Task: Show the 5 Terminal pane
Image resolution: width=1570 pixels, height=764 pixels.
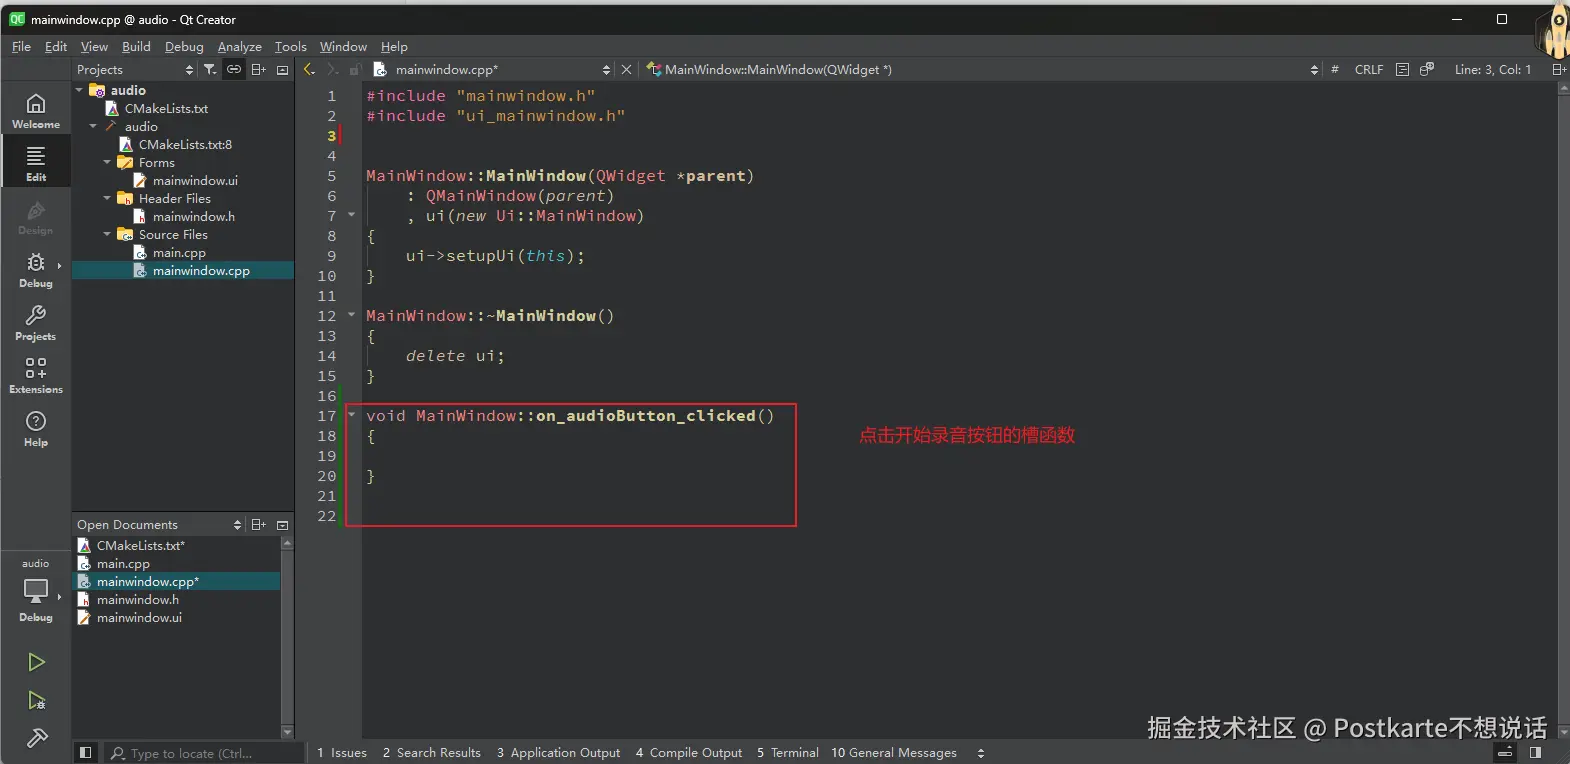Action: click(788, 753)
